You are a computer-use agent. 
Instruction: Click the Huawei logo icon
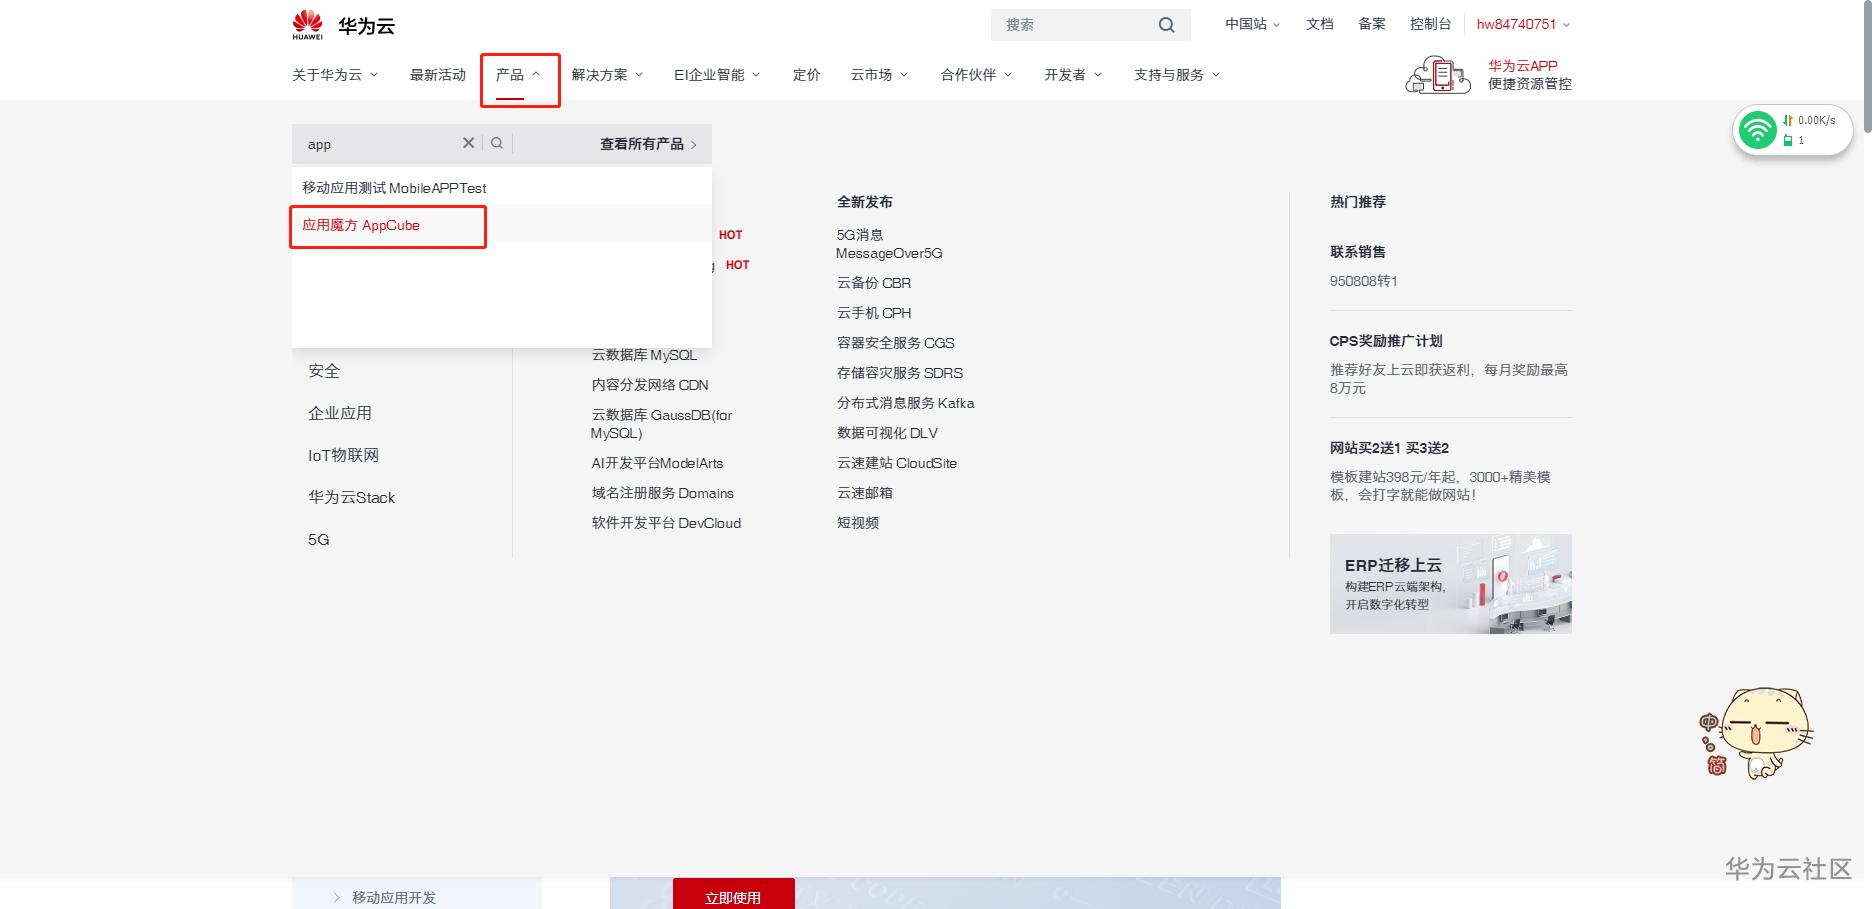(307, 25)
